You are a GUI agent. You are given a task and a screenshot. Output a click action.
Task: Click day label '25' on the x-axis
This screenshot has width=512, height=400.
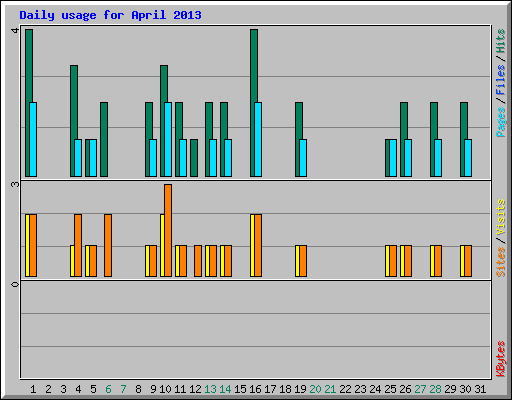click(x=390, y=389)
